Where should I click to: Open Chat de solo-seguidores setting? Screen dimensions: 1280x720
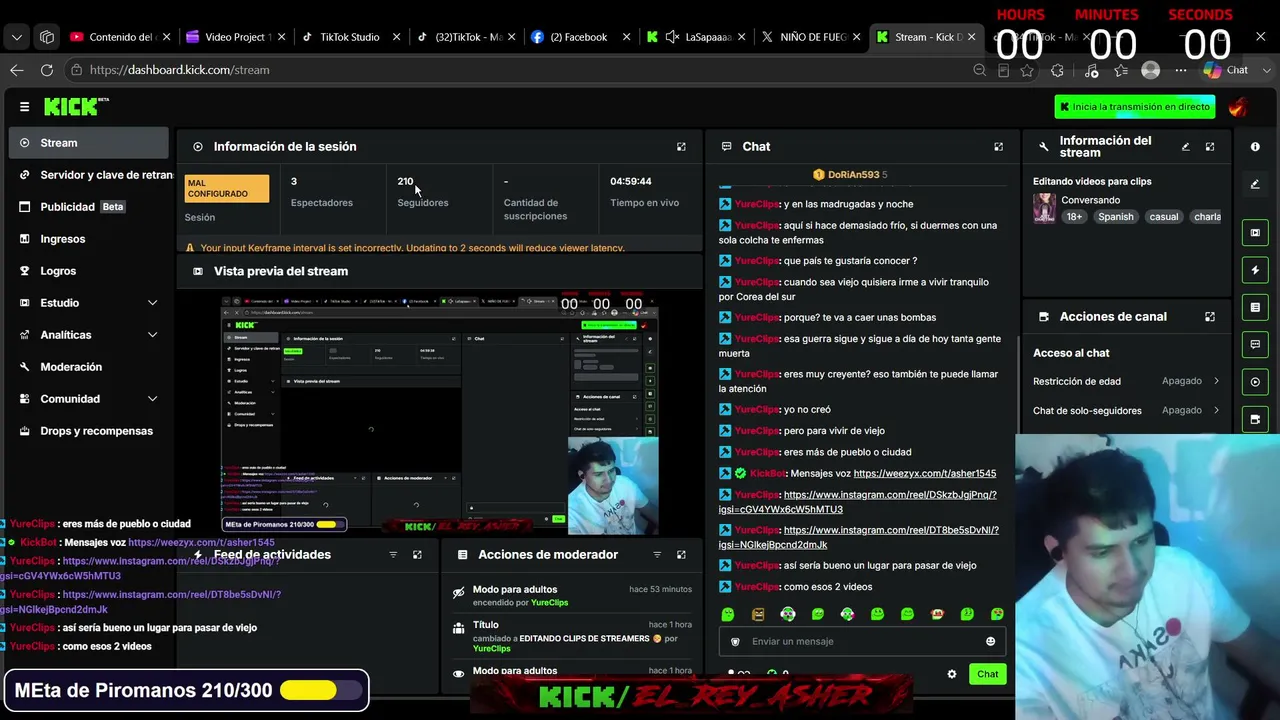[1126, 410]
